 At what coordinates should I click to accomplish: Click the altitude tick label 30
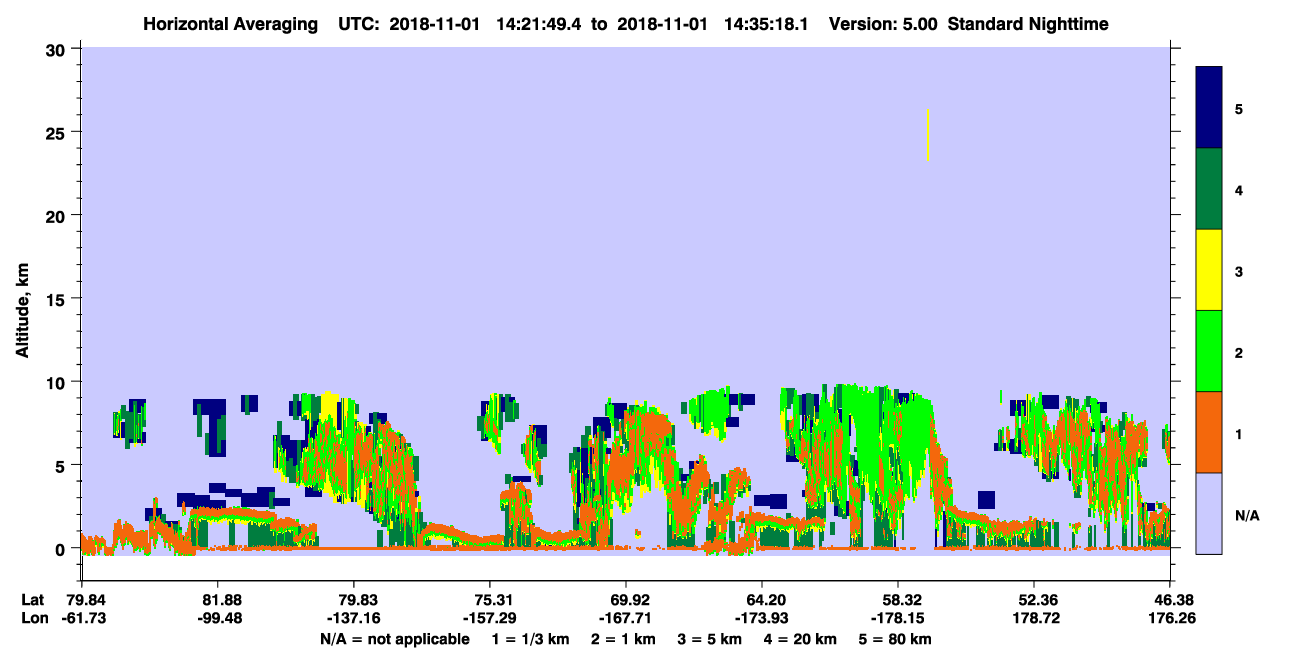coord(57,49)
